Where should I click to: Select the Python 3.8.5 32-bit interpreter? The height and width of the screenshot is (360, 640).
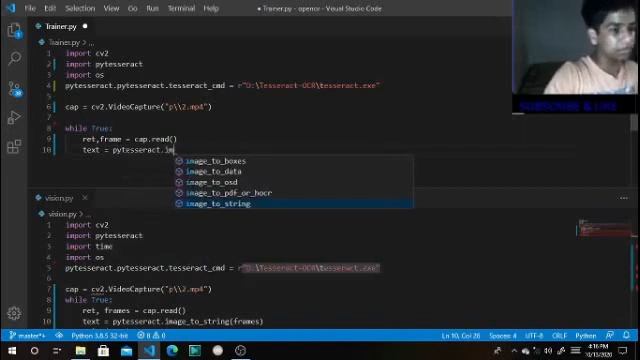(100, 336)
